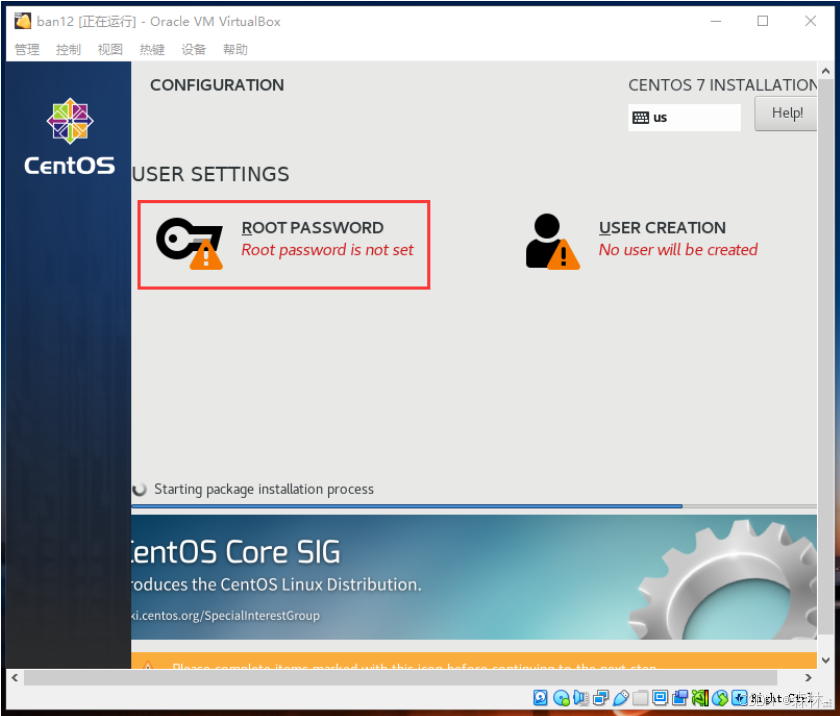Click the horizontal scrollbar left arrow
Screen dimensions: 840x716
14,677
